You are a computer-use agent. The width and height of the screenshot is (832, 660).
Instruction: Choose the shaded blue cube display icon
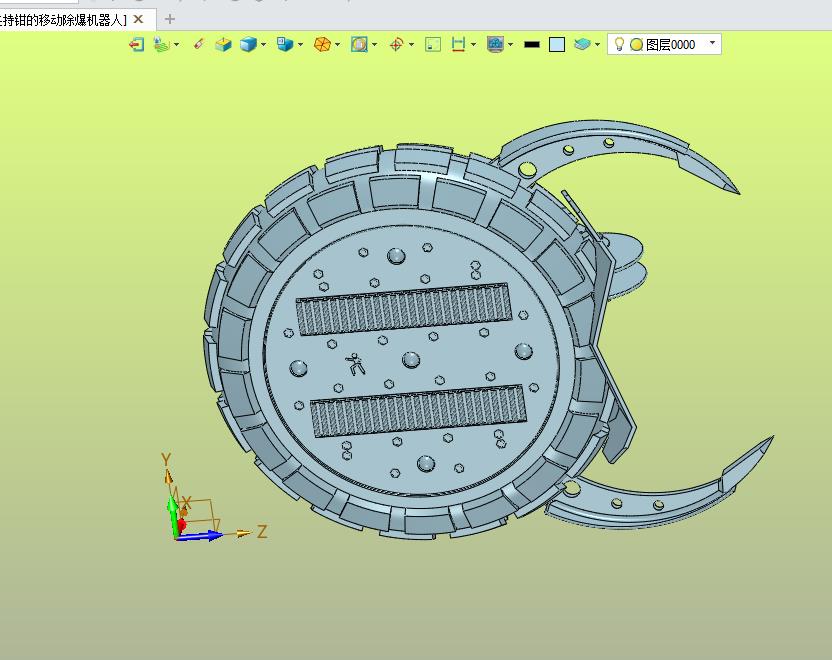[x=248, y=45]
